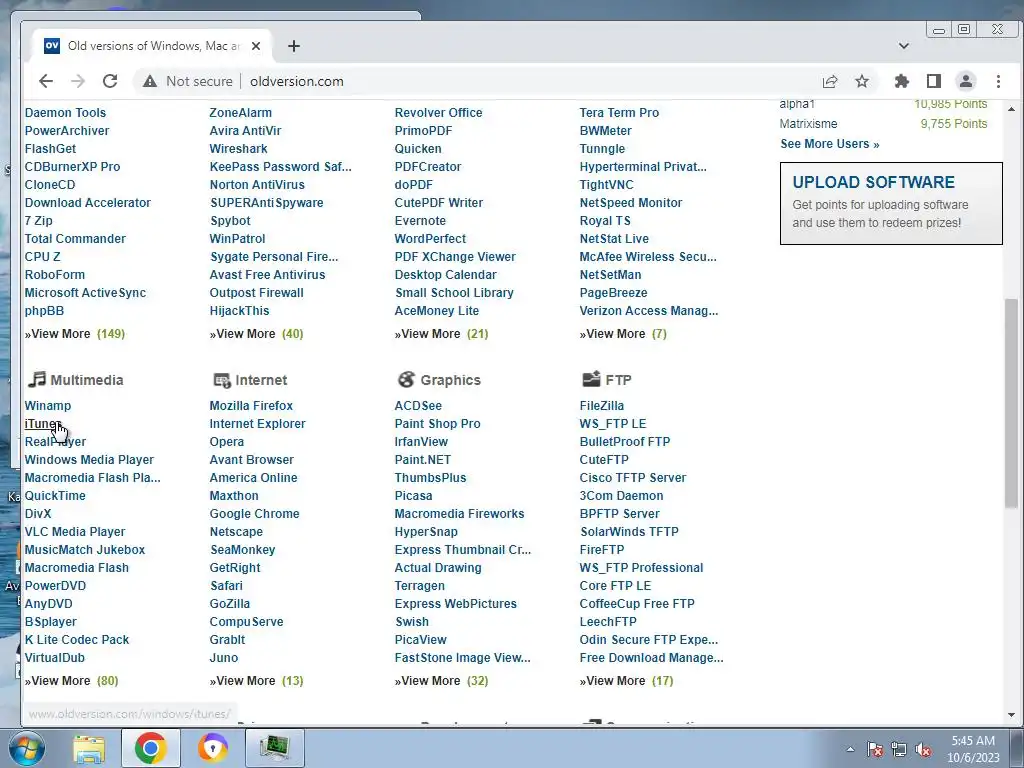Open the VLC Media Player link
Screen dimensions: 1024x768
(74, 532)
